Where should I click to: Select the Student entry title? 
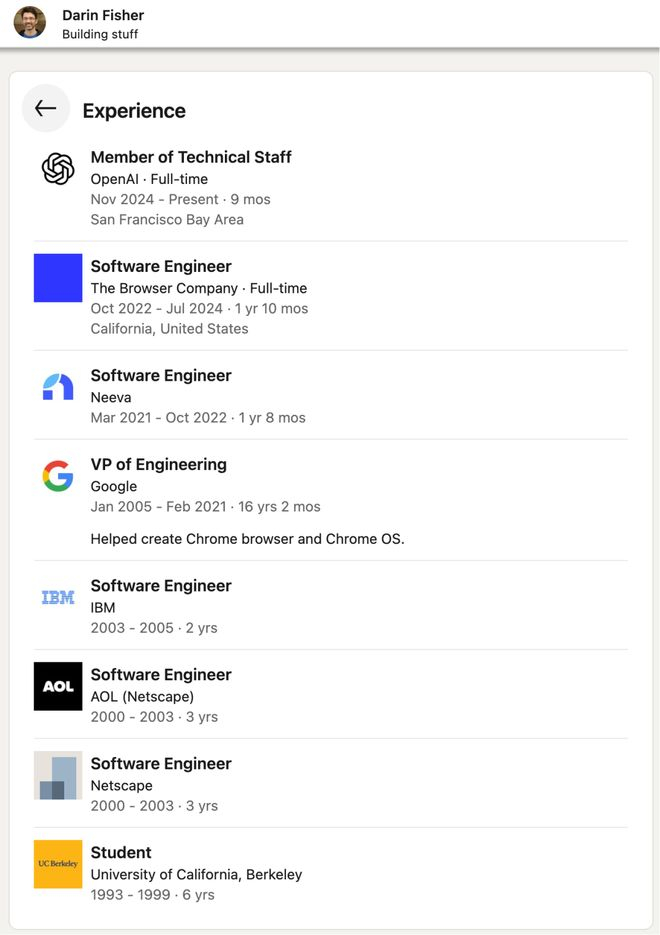pos(121,852)
